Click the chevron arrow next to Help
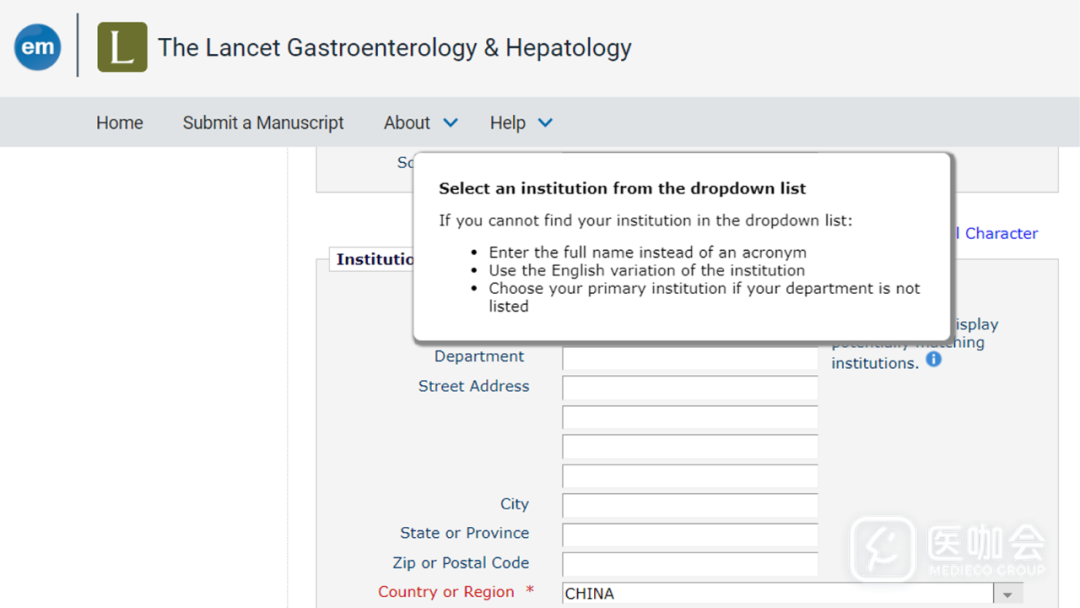Viewport: 1080px width, 608px height. pos(545,123)
